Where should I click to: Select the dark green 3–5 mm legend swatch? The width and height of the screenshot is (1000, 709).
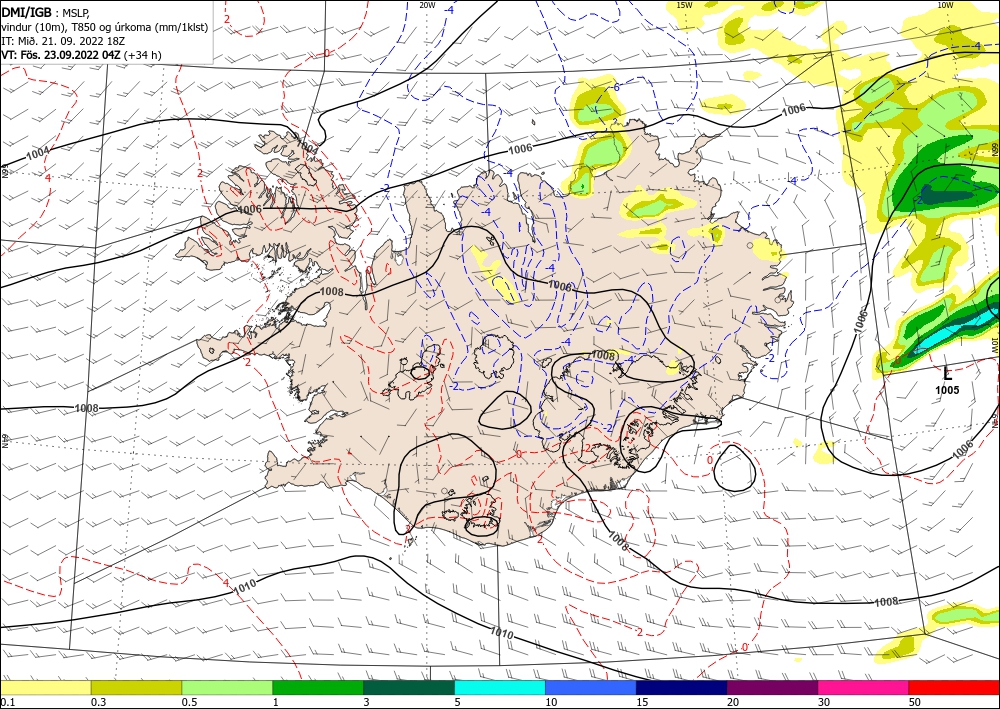(x=409, y=687)
